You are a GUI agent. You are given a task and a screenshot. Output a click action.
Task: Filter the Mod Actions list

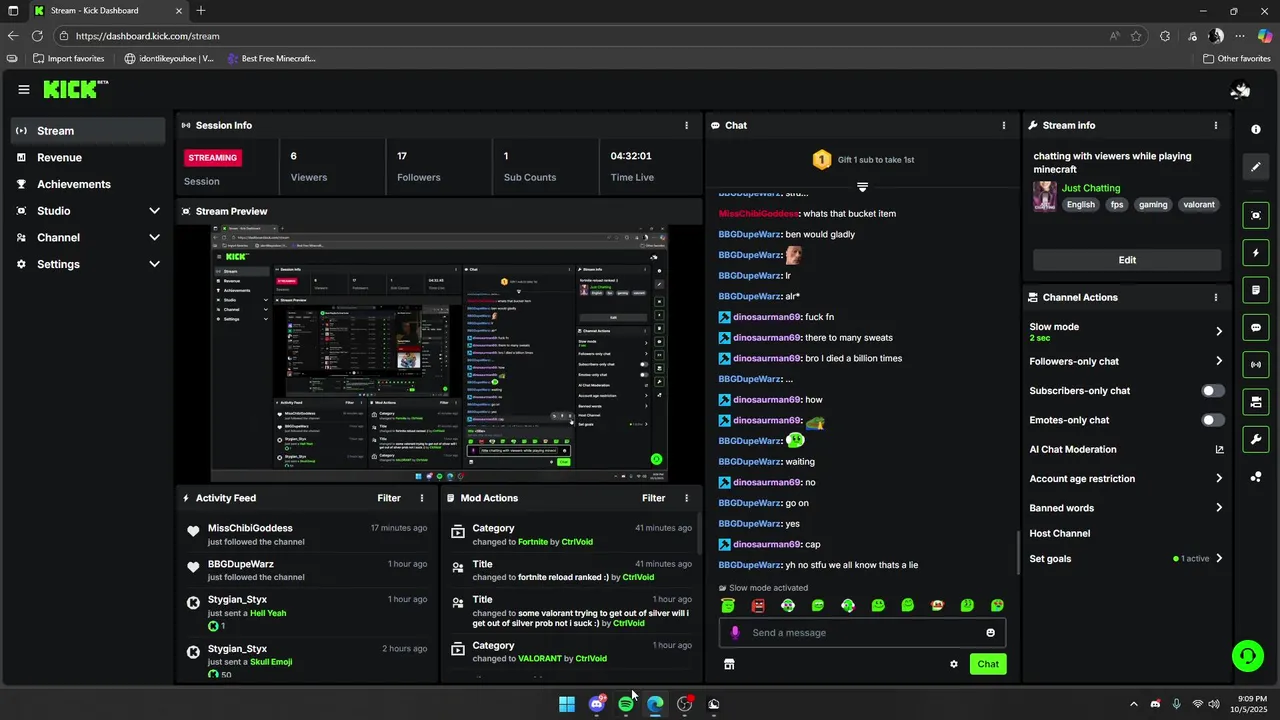[x=654, y=498]
